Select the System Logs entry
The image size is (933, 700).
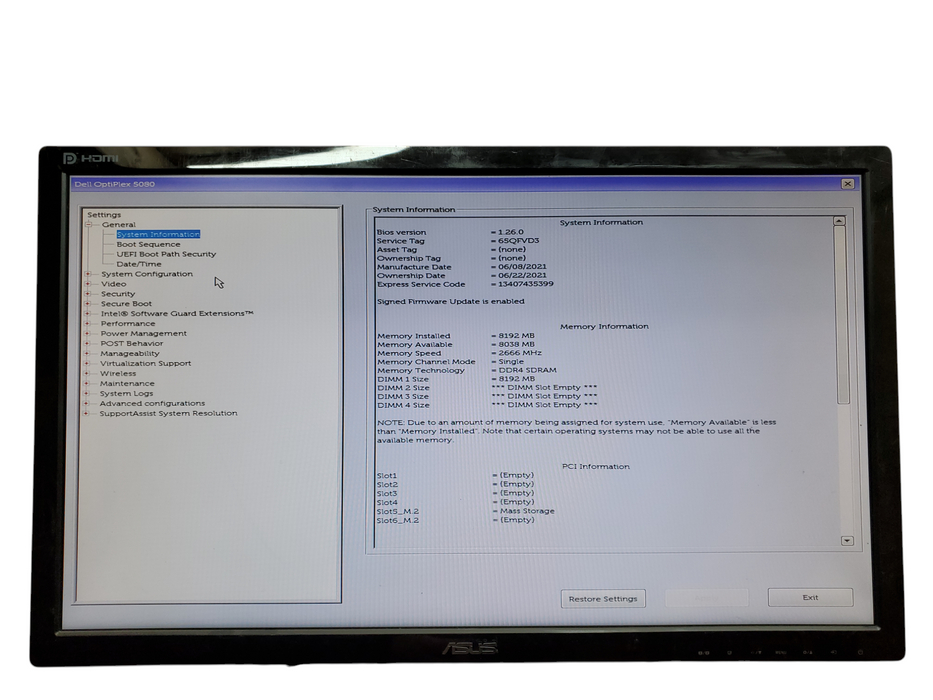click(x=126, y=393)
